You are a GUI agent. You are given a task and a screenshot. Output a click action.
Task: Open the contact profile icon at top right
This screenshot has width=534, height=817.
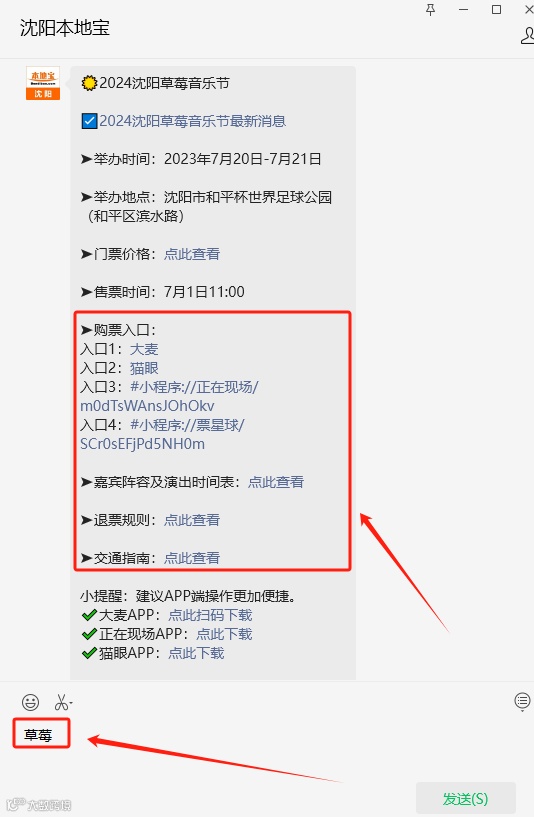527,35
